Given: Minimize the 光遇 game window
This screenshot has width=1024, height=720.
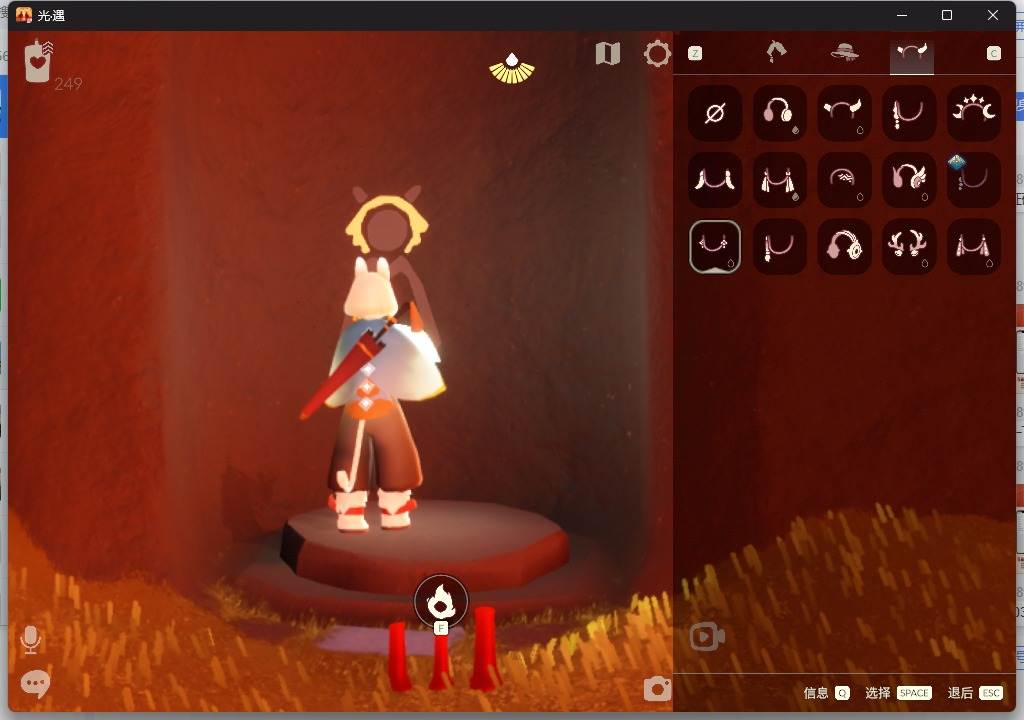Looking at the screenshot, I should (x=902, y=15).
